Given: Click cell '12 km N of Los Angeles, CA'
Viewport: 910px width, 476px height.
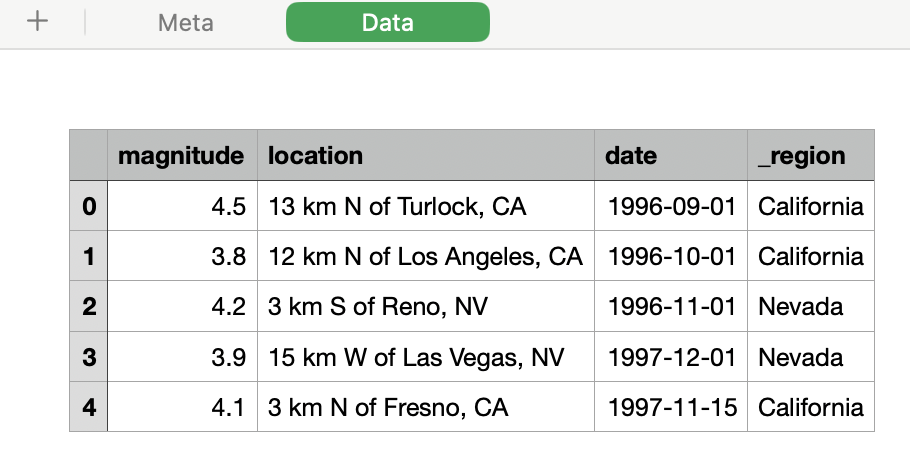Looking at the screenshot, I should click(426, 256).
